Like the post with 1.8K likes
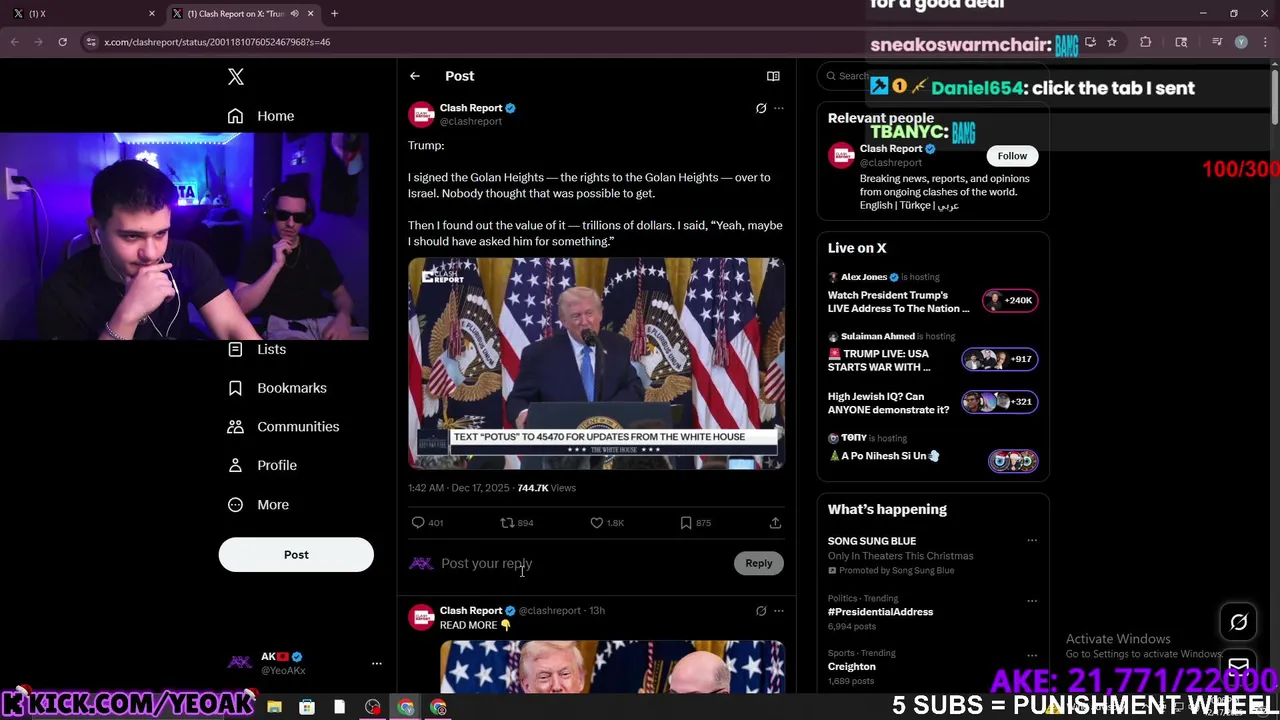This screenshot has height=720, width=1280. (x=597, y=523)
